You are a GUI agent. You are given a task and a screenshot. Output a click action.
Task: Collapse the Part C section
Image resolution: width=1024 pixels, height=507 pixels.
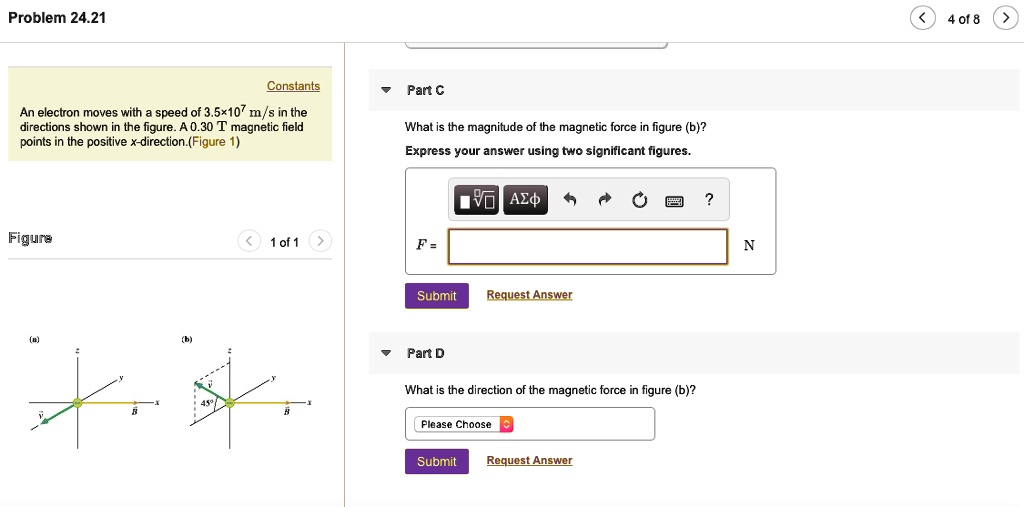(386, 90)
